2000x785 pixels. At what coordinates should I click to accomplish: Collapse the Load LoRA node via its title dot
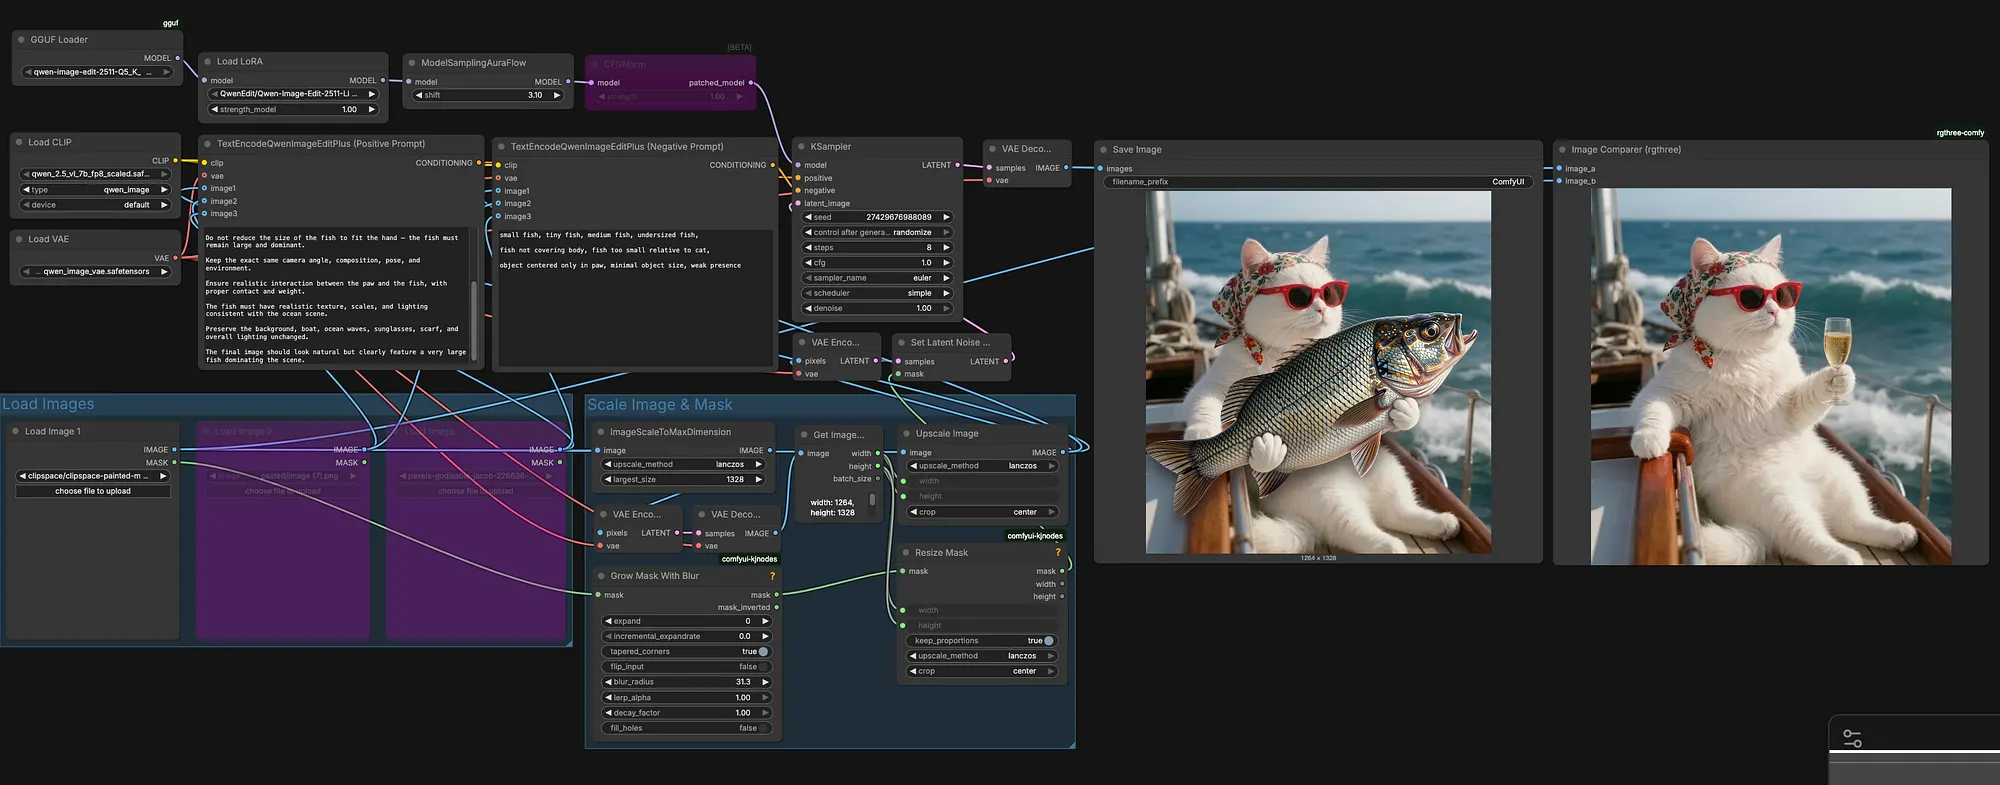pyautogui.click(x=207, y=62)
